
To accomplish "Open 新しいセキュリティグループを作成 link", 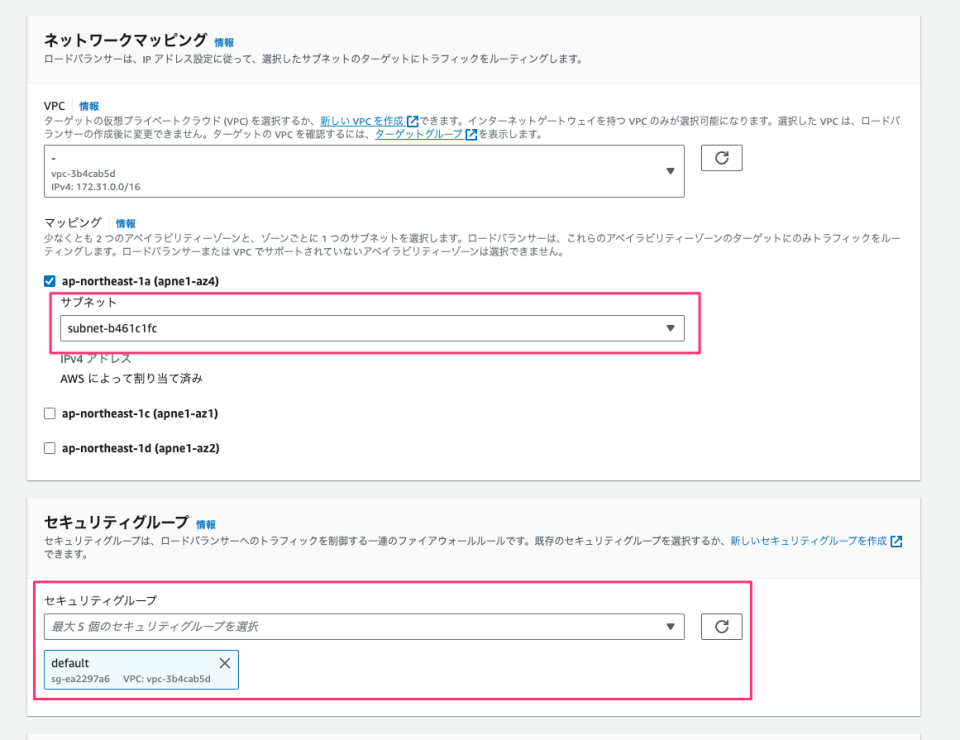I will point(816,541).
